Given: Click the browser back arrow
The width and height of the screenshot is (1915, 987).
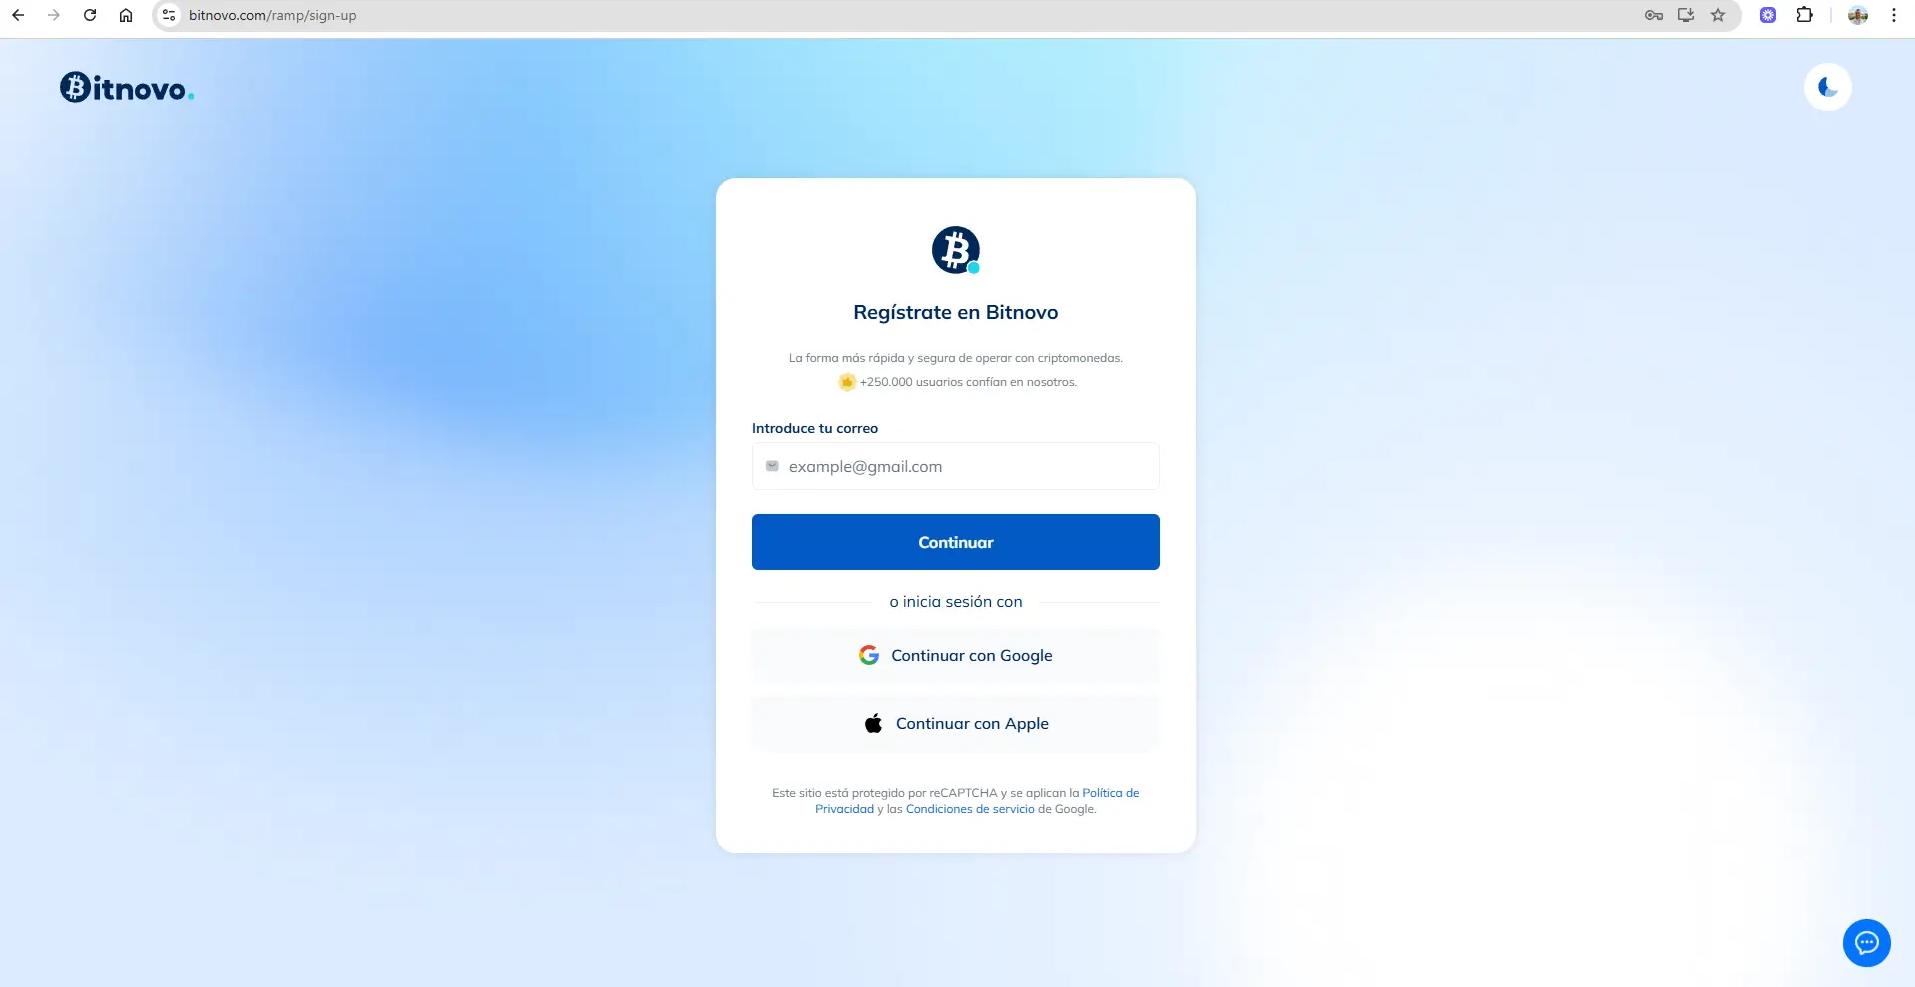Looking at the screenshot, I should coord(18,15).
